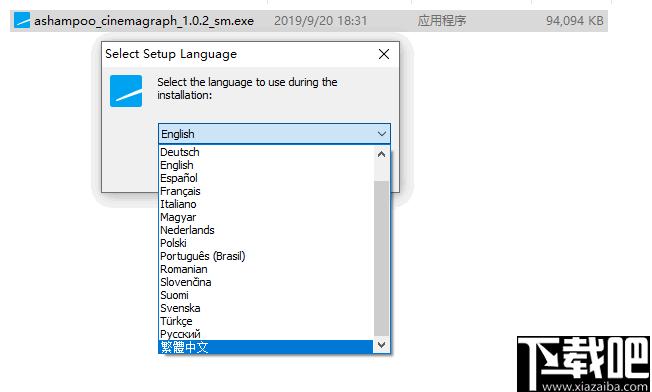Choose the highlighted 繁體中文 entry
Screen dimensions: 652x392
[266, 347]
